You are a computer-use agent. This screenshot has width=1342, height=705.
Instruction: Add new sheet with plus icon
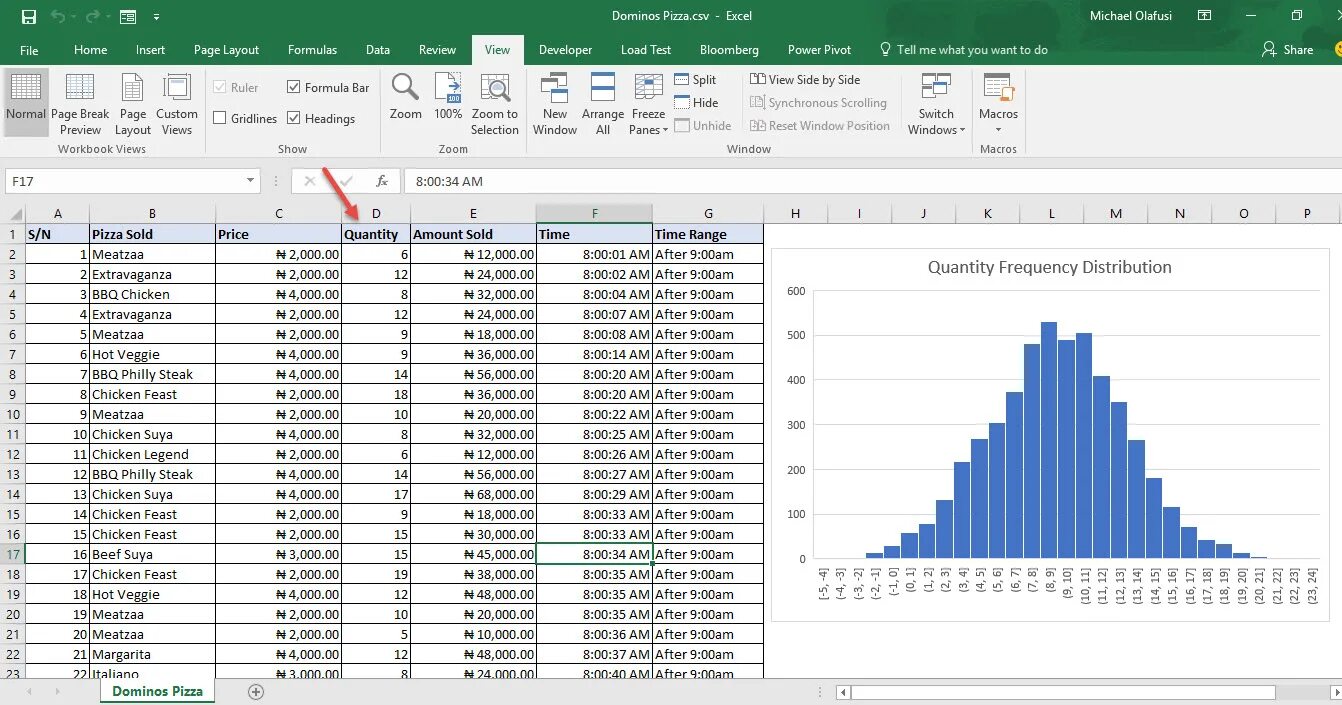(256, 691)
